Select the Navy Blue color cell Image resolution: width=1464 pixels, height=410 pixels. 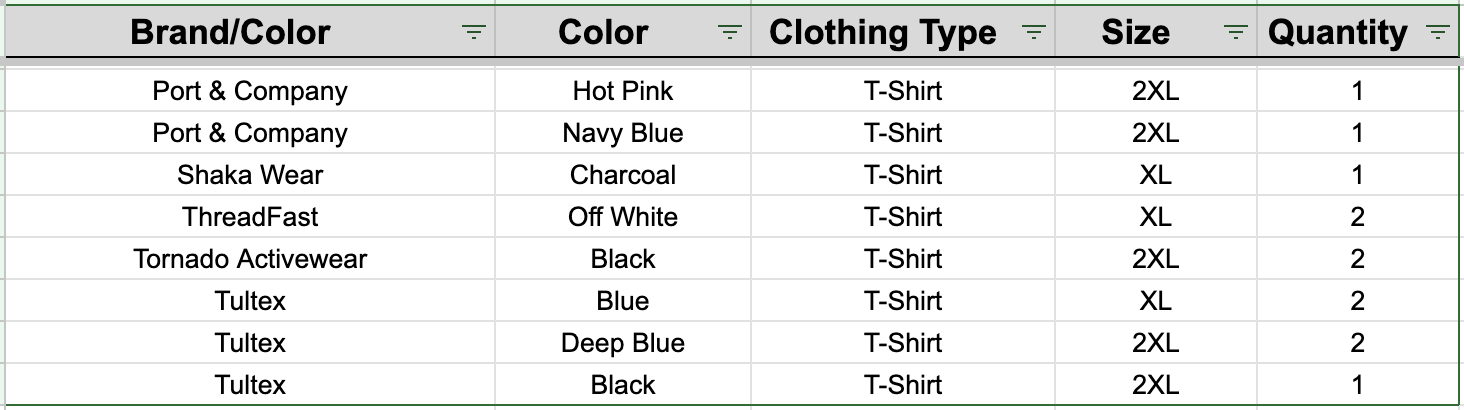point(623,133)
